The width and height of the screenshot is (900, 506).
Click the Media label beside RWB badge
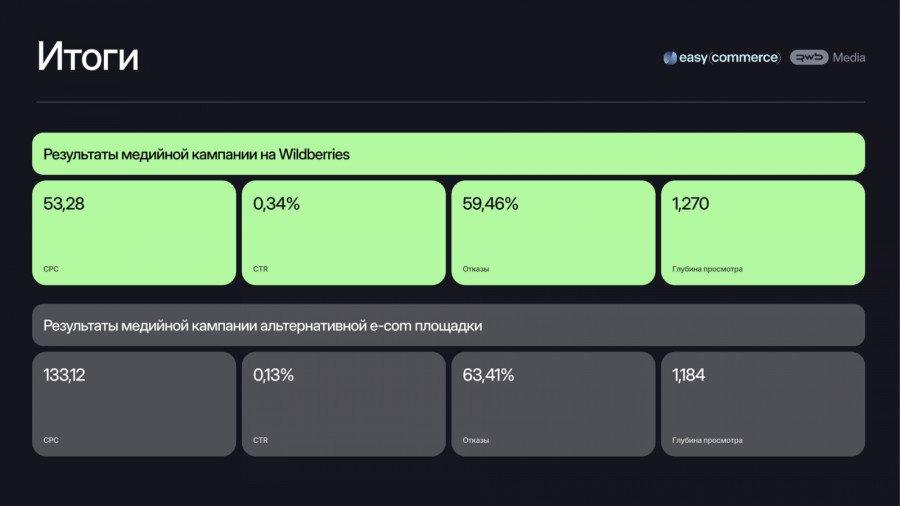coord(849,58)
